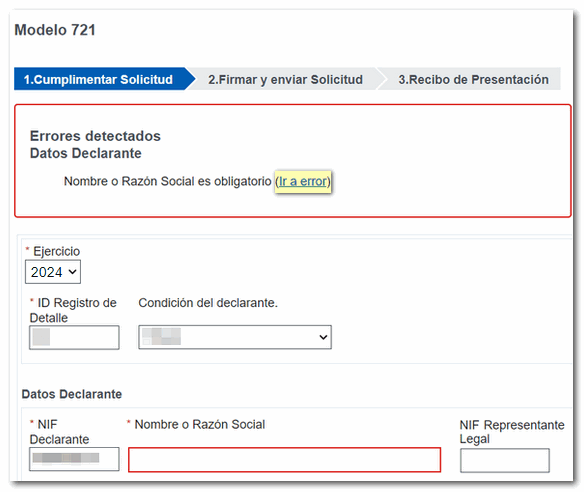Click the 'Errores detectados' heading
This screenshot has width=584, height=492.
coord(95,136)
